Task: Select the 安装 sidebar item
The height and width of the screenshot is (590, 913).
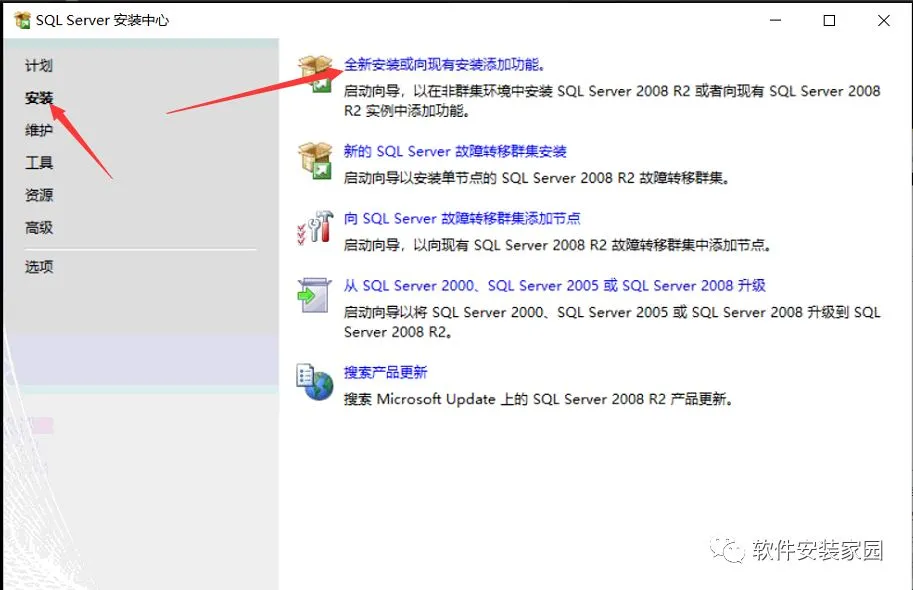Action: click(x=39, y=98)
